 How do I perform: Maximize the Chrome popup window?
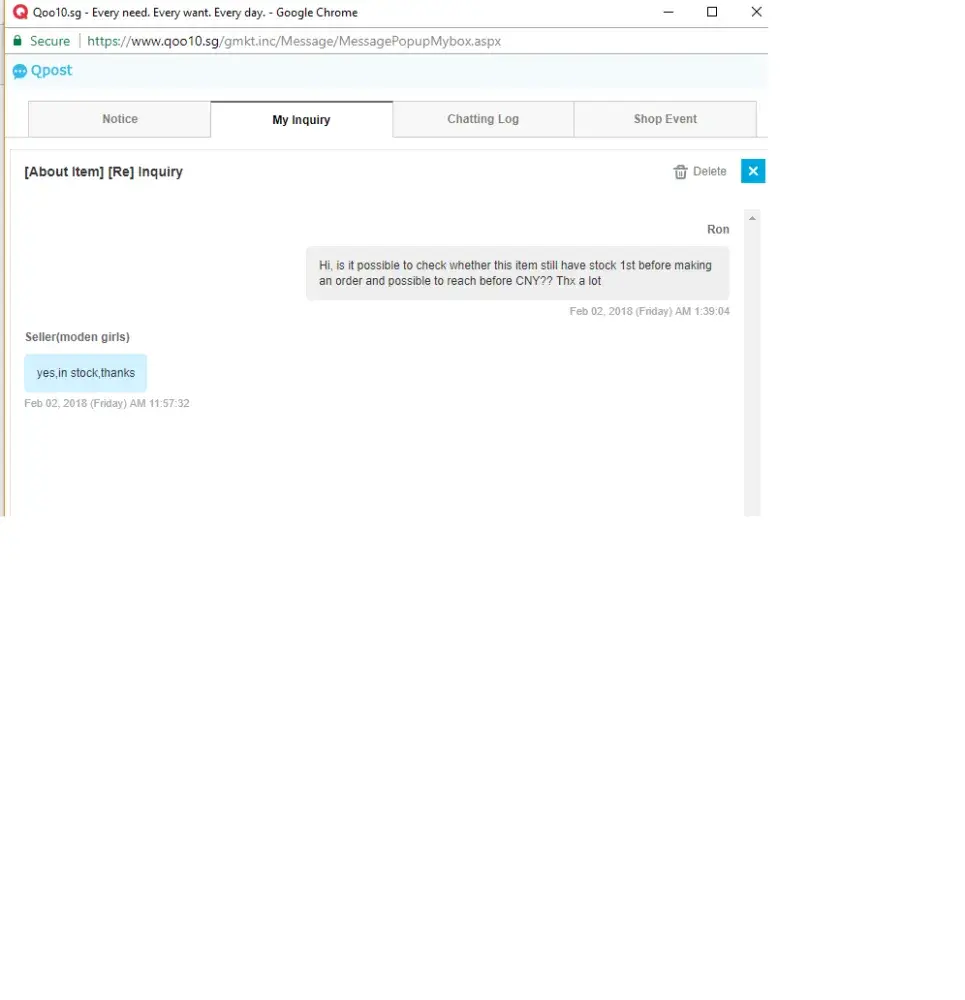pyautogui.click(x=712, y=13)
